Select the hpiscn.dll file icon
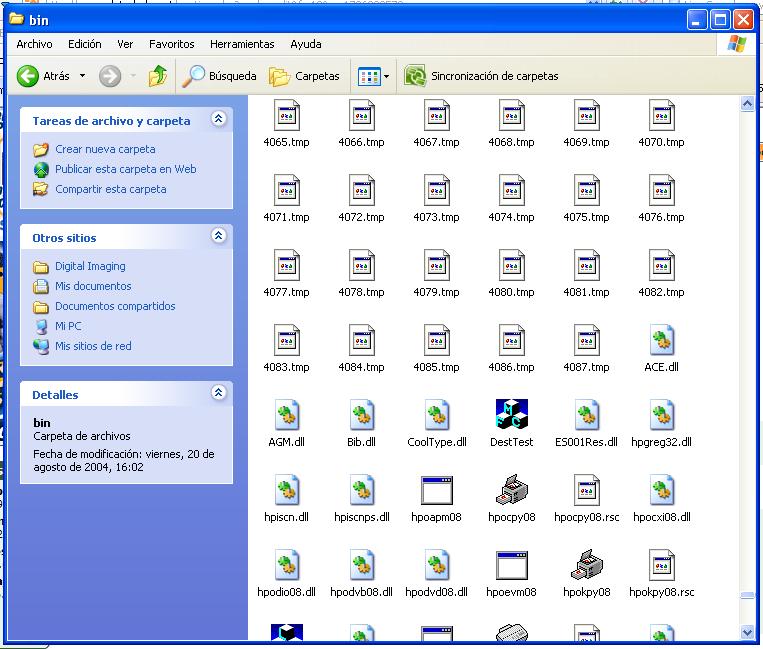763x649 pixels. click(287, 489)
